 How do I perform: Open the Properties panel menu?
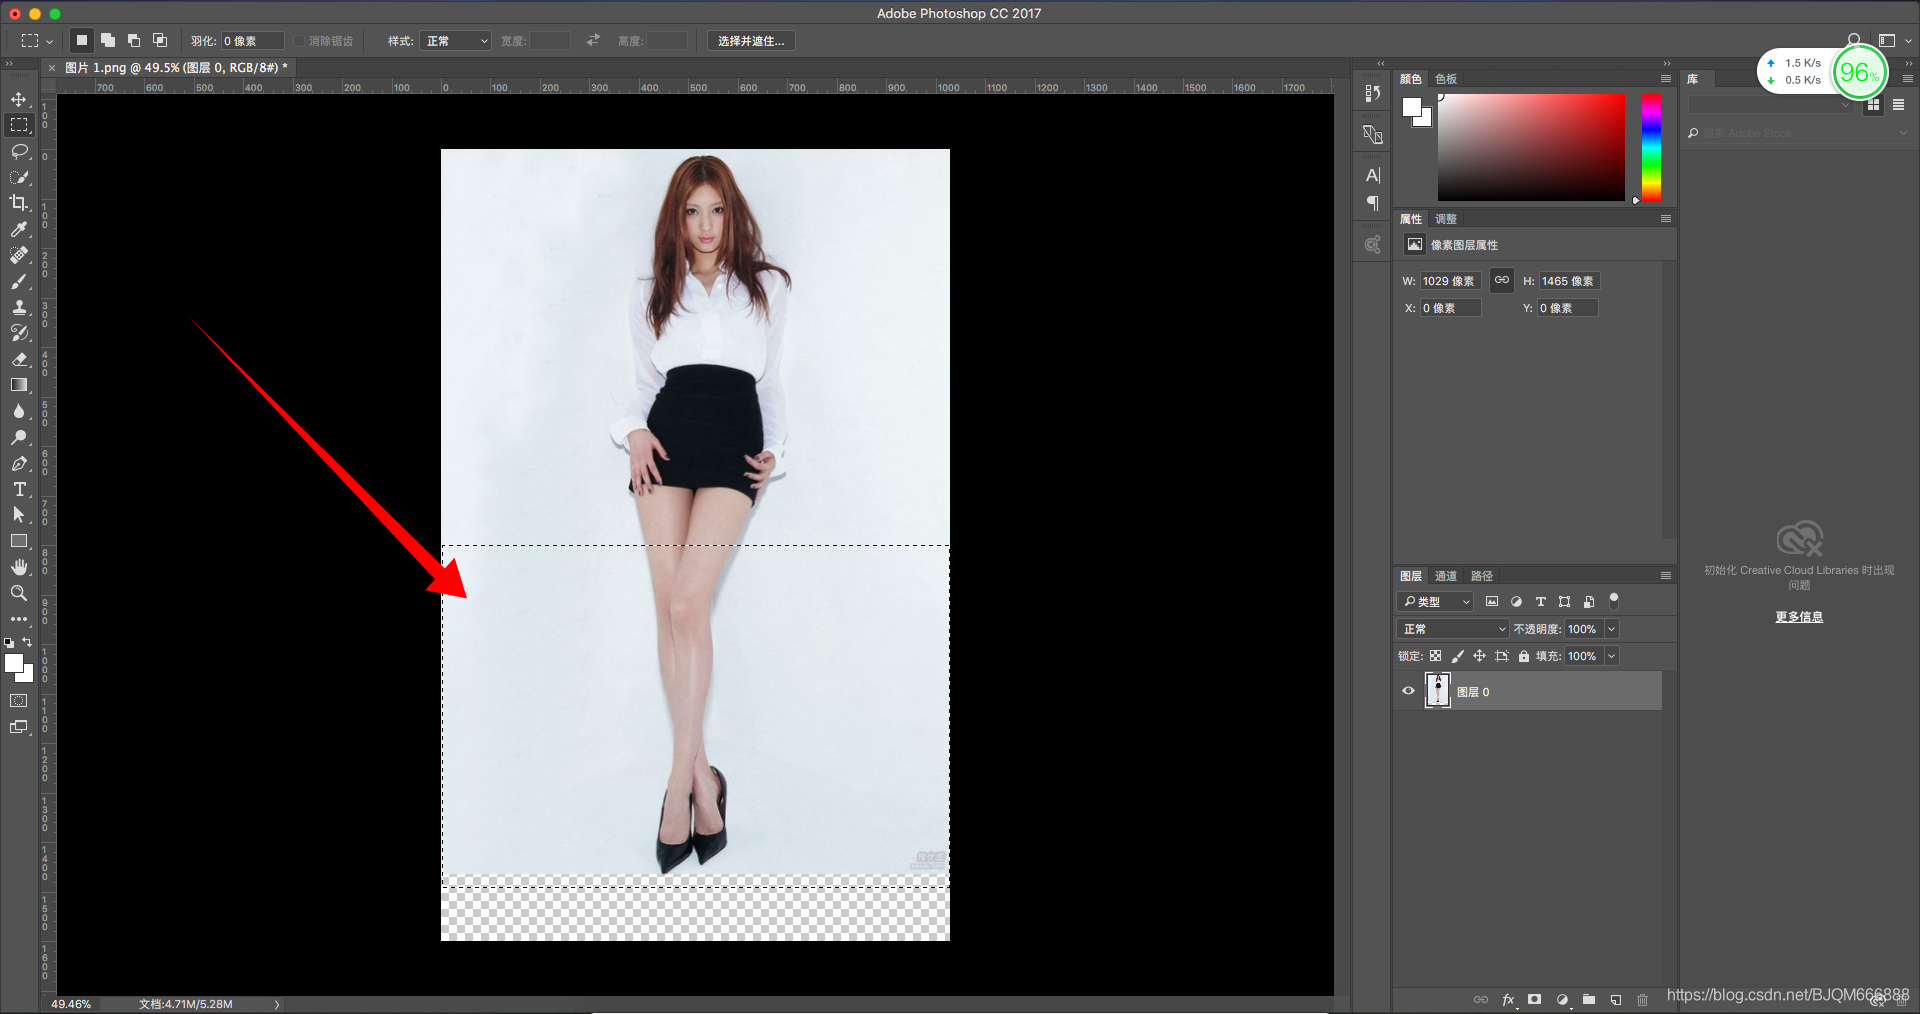(1665, 218)
